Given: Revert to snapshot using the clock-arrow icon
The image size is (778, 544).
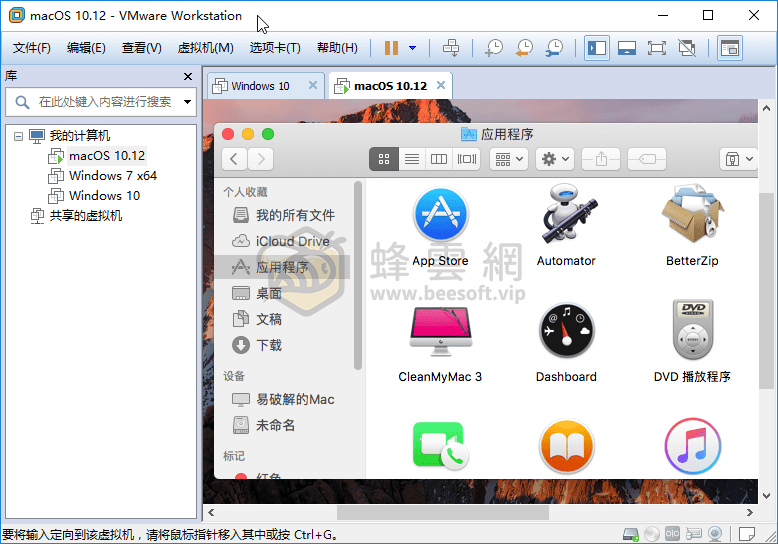Looking at the screenshot, I should point(524,48).
